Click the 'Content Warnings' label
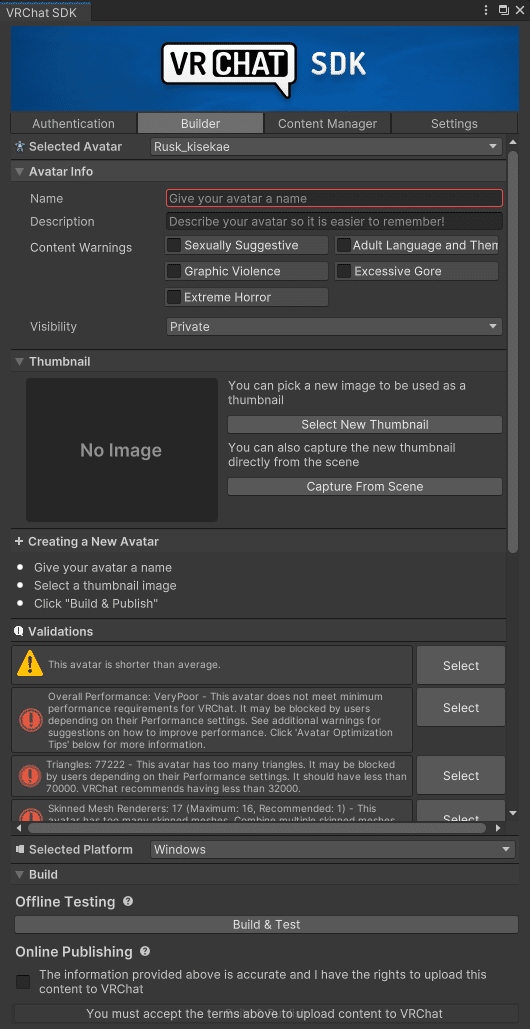Viewport: 530px width, 1029px height. (x=81, y=247)
